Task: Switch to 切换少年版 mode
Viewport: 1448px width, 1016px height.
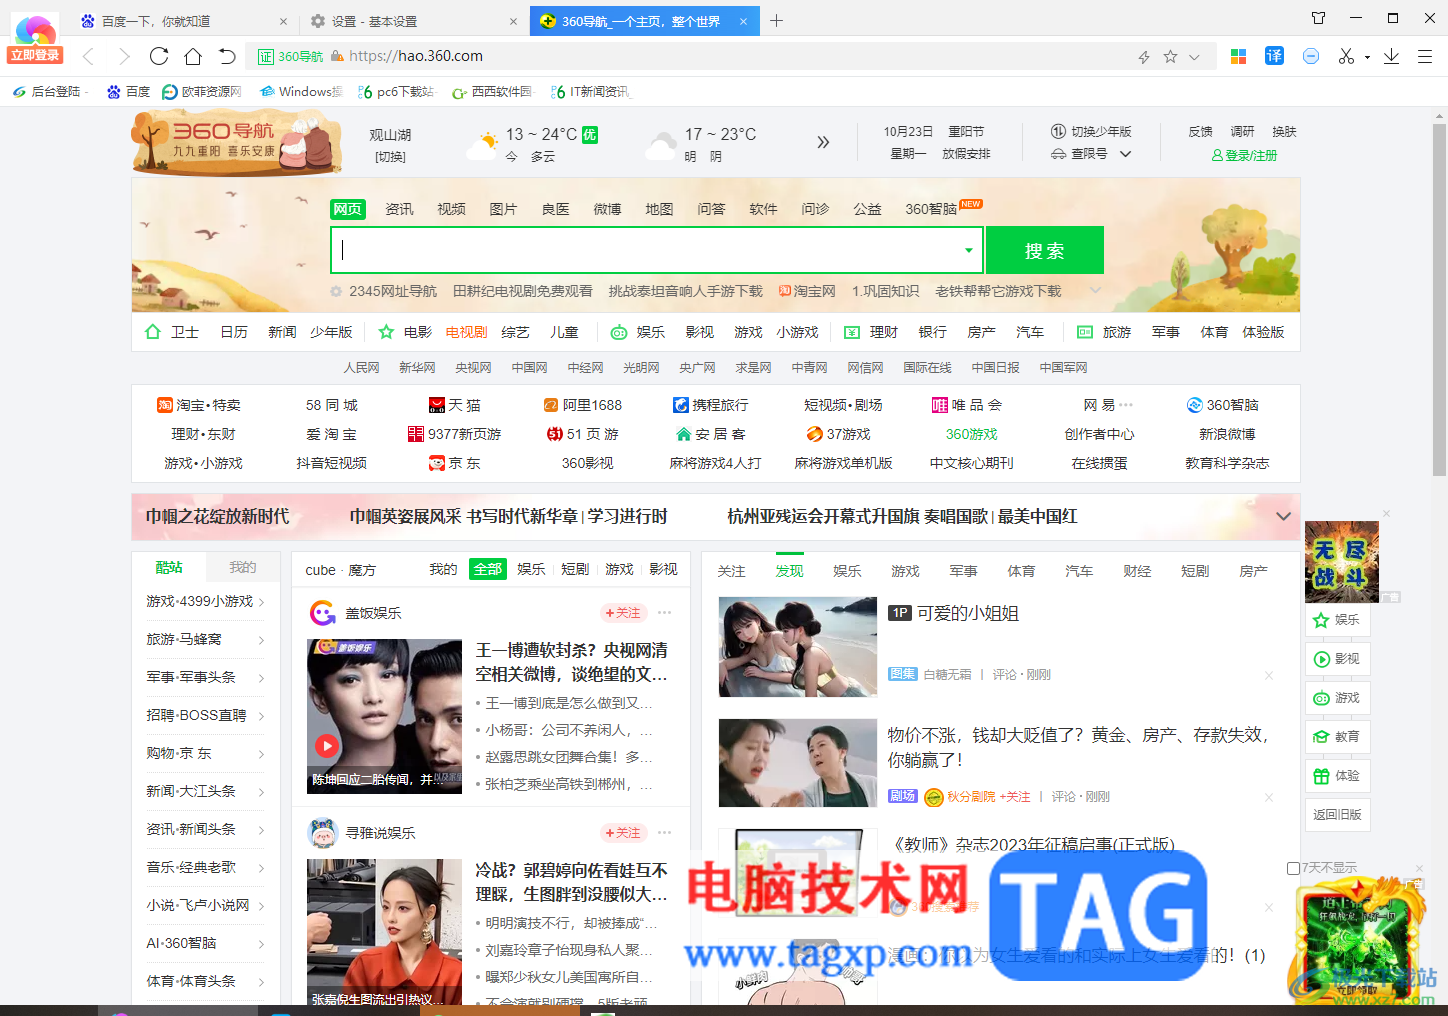Action: [1091, 132]
